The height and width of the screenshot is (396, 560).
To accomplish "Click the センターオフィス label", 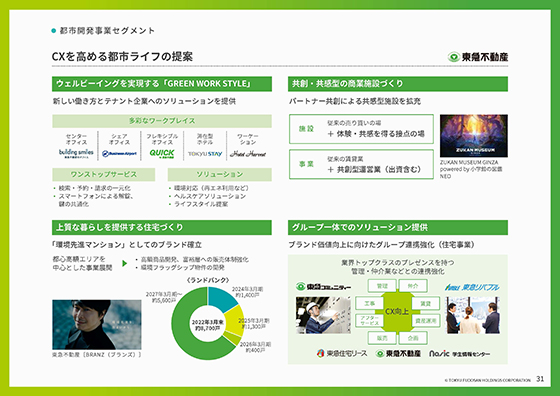I will click(x=76, y=139).
